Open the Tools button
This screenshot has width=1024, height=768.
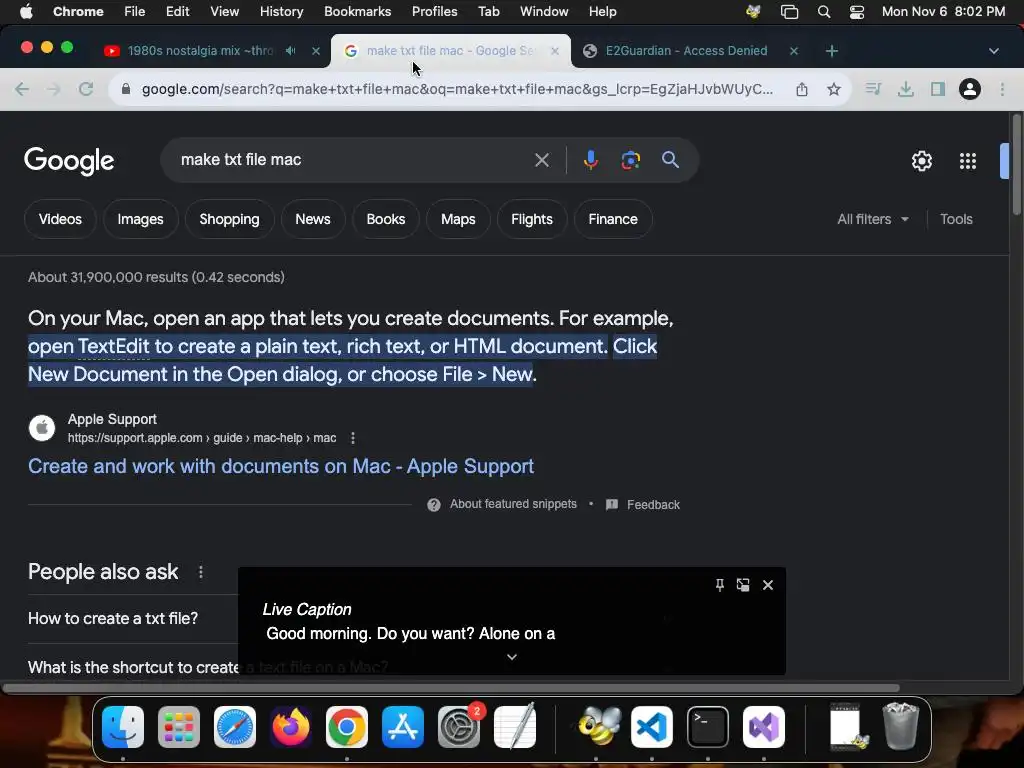click(x=956, y=219)
